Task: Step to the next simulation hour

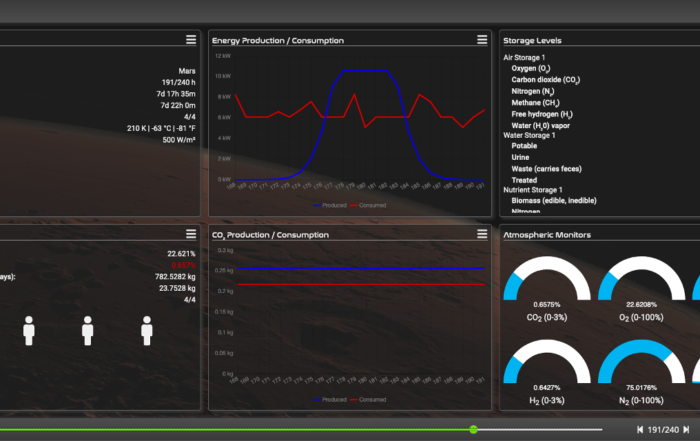Action: [685, 429]
